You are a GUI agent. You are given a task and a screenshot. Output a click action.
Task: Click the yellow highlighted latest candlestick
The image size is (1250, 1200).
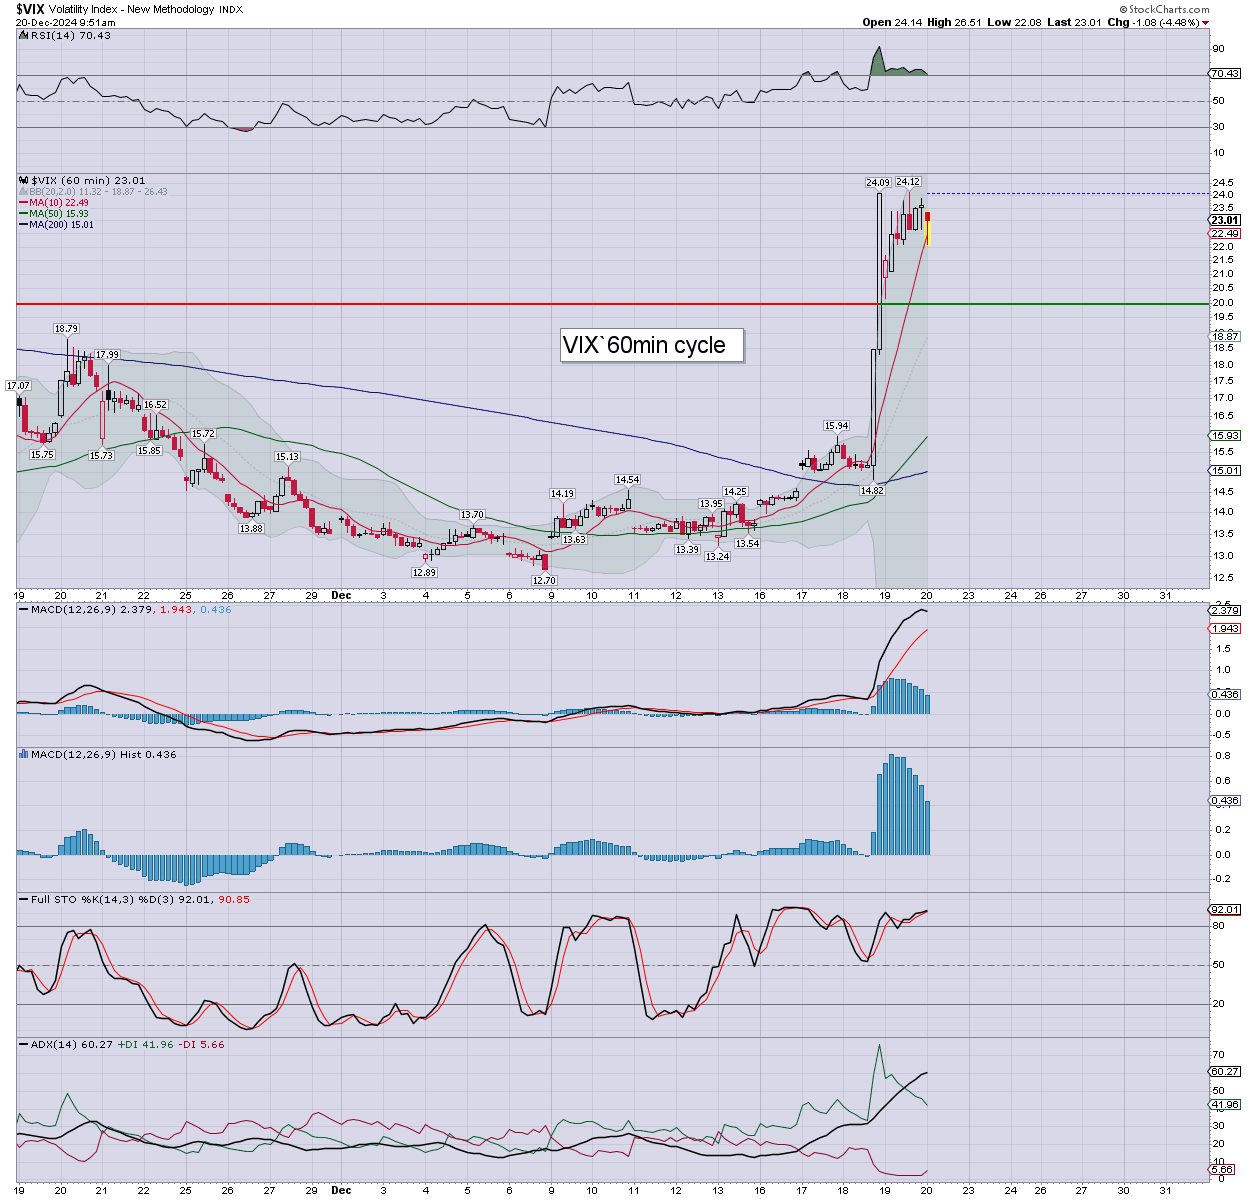coord(929,230)
